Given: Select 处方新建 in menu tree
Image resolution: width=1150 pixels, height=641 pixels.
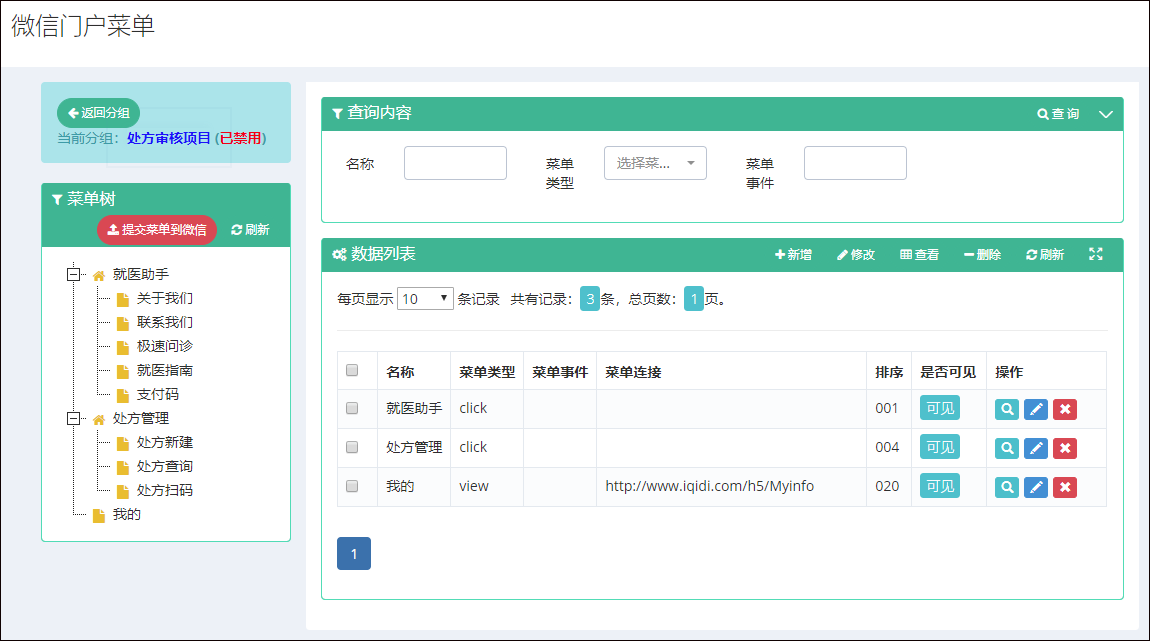Looking at the screenshot, I should point(164,442).
